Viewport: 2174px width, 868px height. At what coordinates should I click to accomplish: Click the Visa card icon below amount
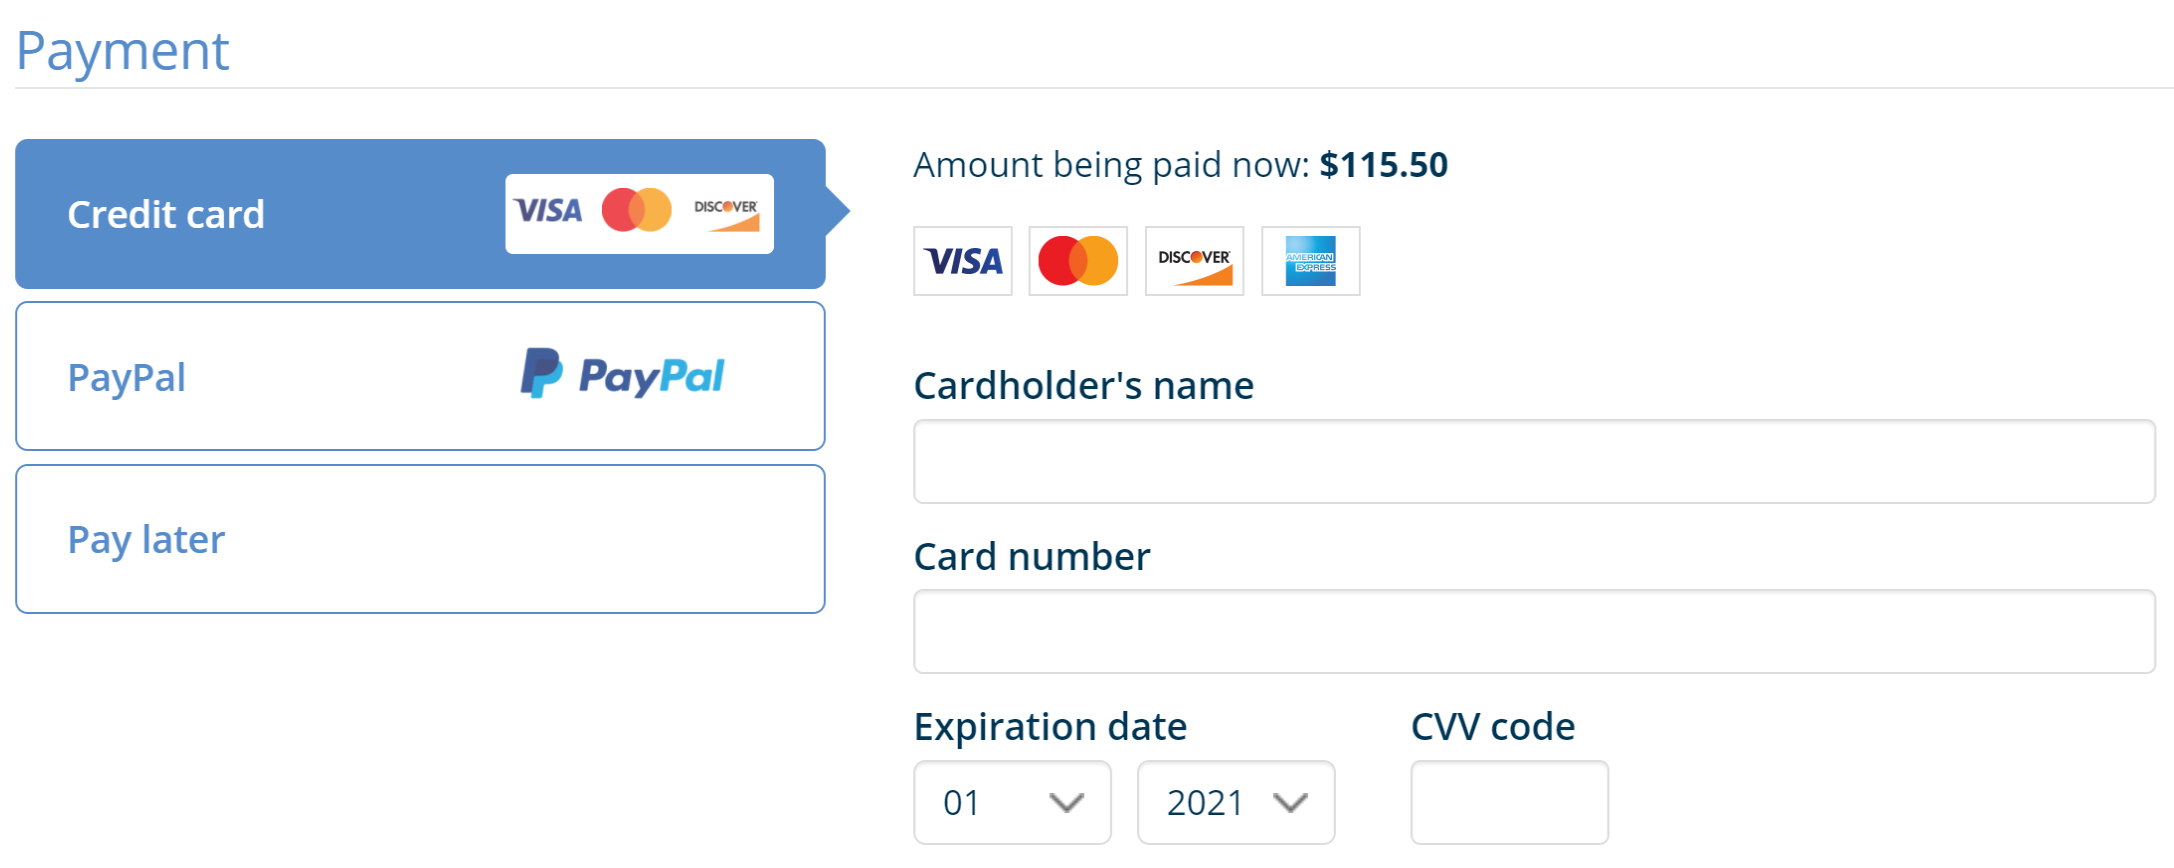point(962,261)
